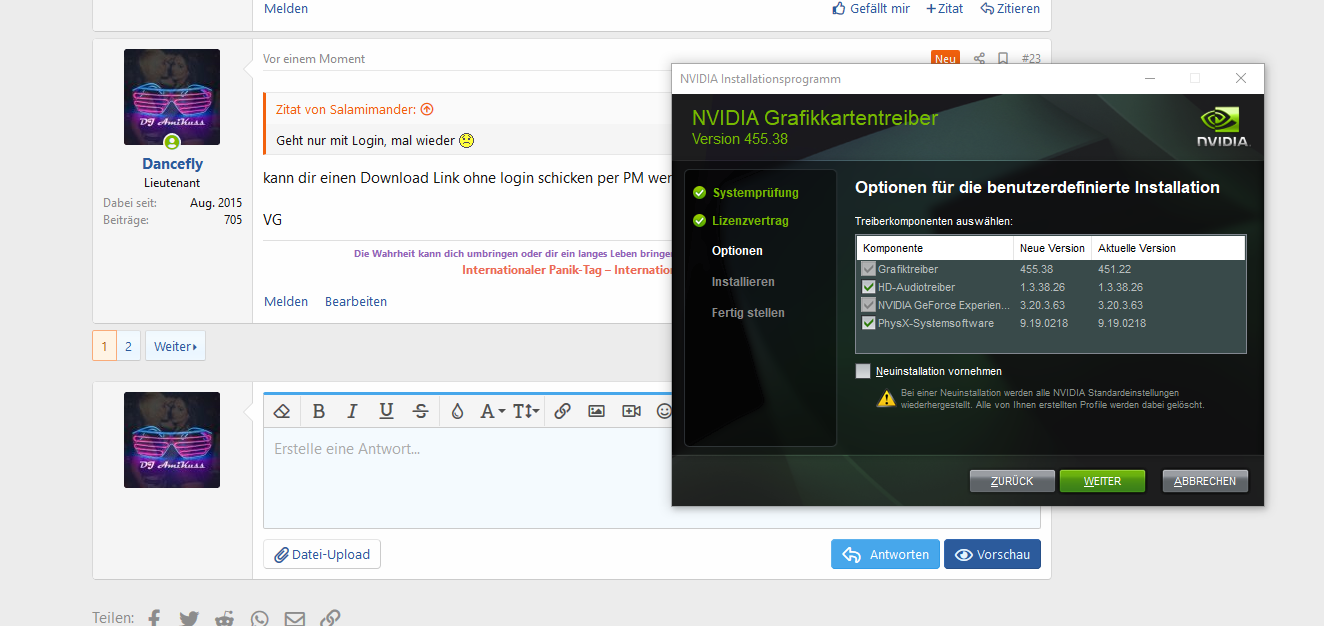The width and height of the screenshot is (1324, 626).
Task: Click the reply editor avatar thumbnail
Action: click(172, 440)
